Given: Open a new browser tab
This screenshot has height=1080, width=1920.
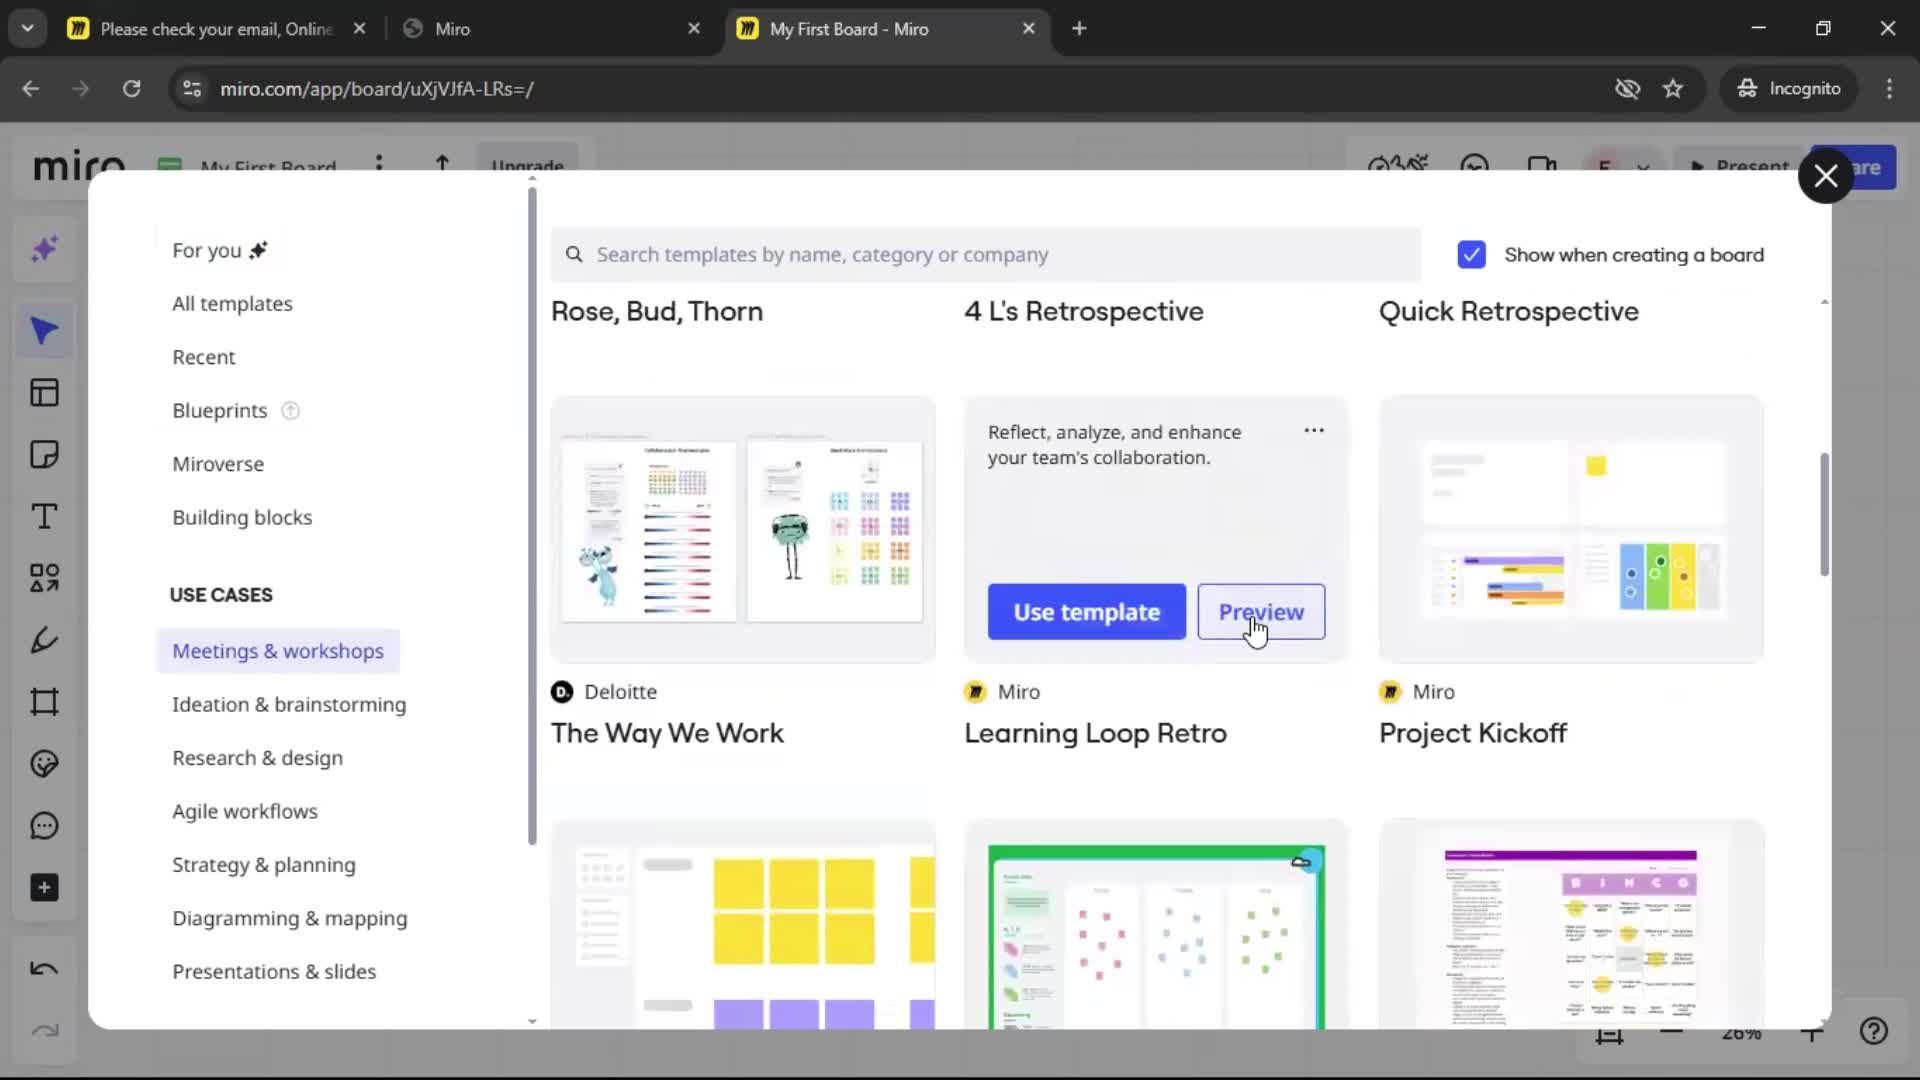Looking at the screenshot, I should pos(1079,29).
